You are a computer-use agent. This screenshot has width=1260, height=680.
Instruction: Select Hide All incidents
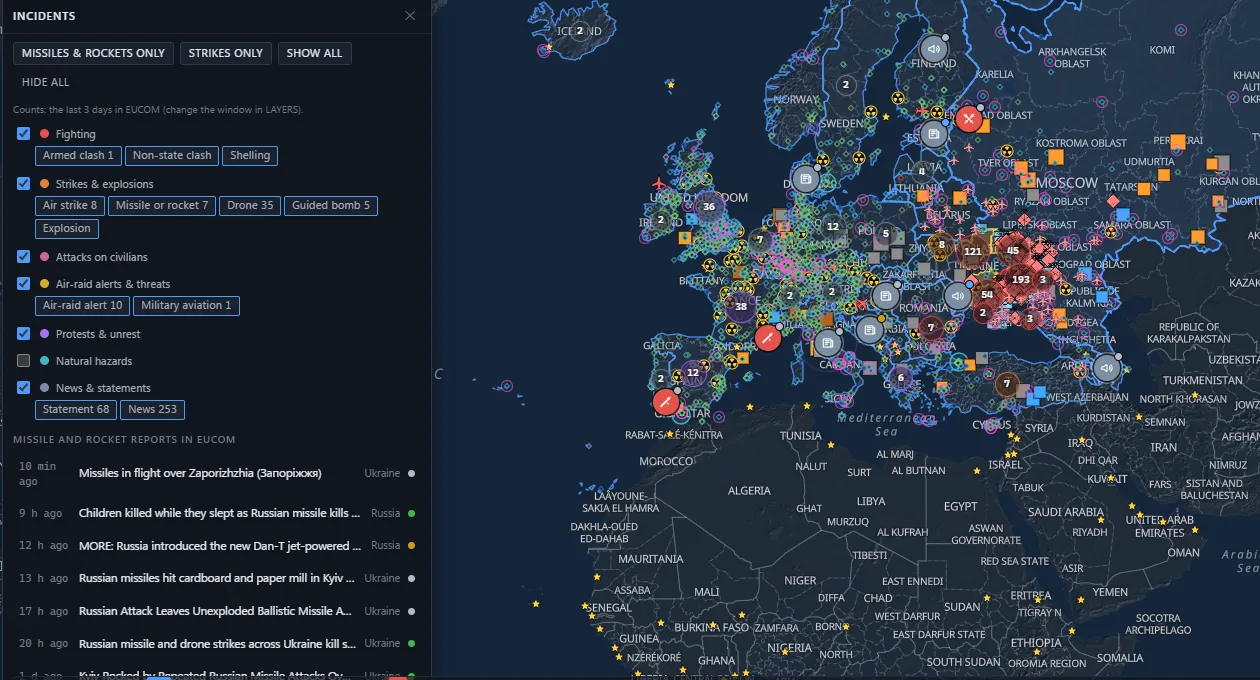tap(46, 82)
